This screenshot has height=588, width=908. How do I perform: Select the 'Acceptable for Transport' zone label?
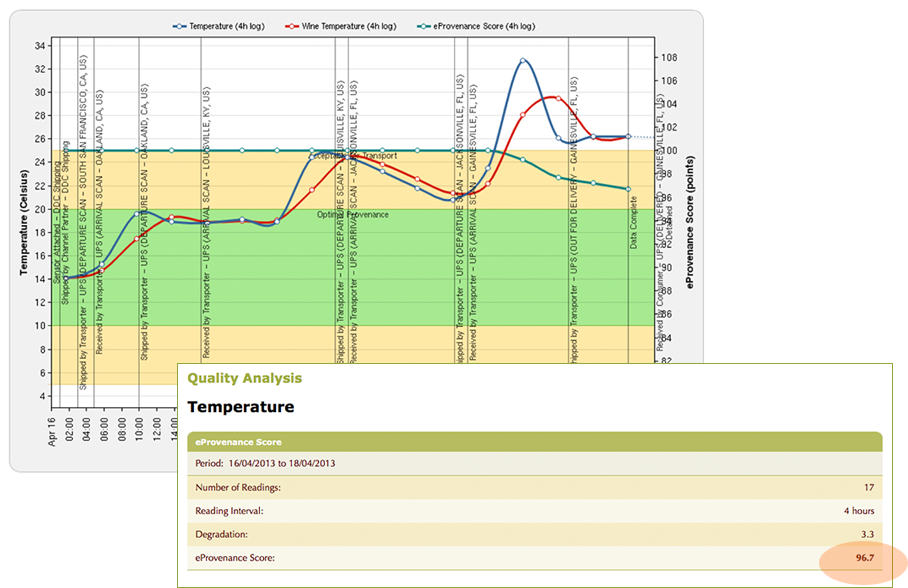click(x=354, y=155)
